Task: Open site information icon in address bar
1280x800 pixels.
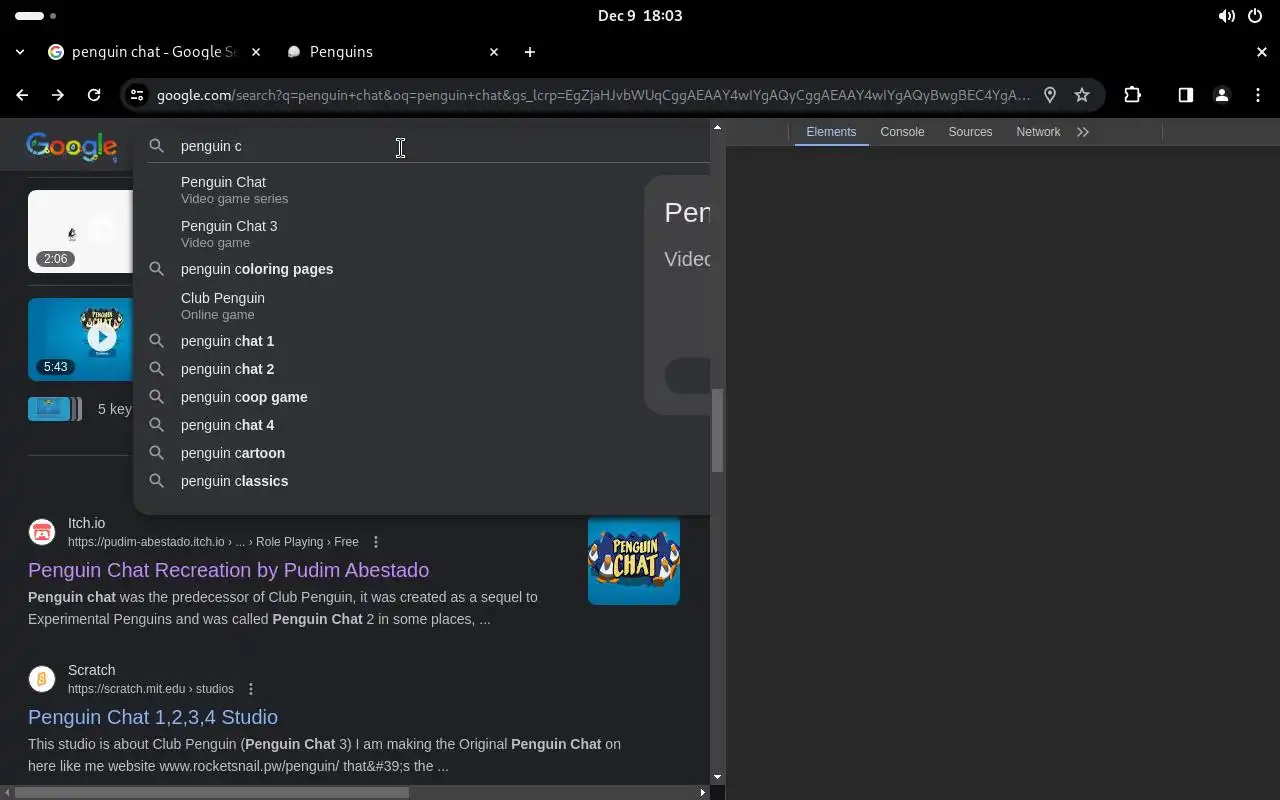Action: 137,95
